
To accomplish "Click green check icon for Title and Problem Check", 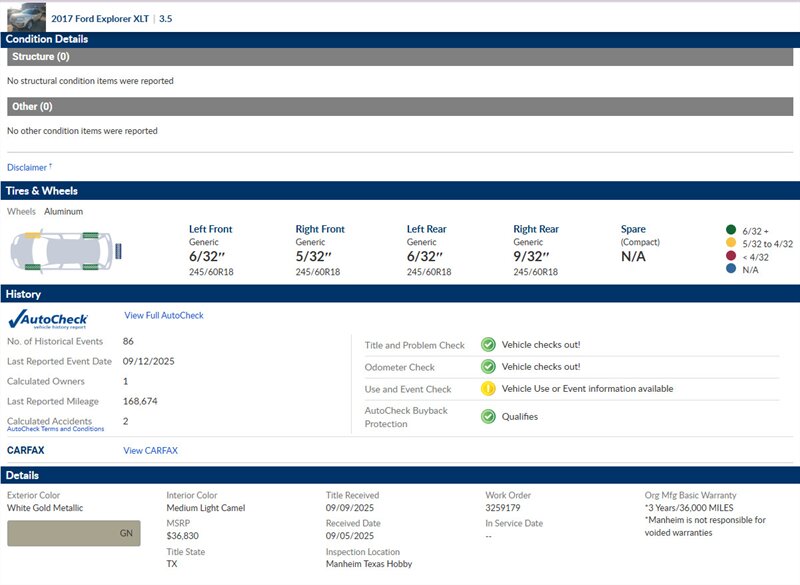I will click(x=488, y=345).
